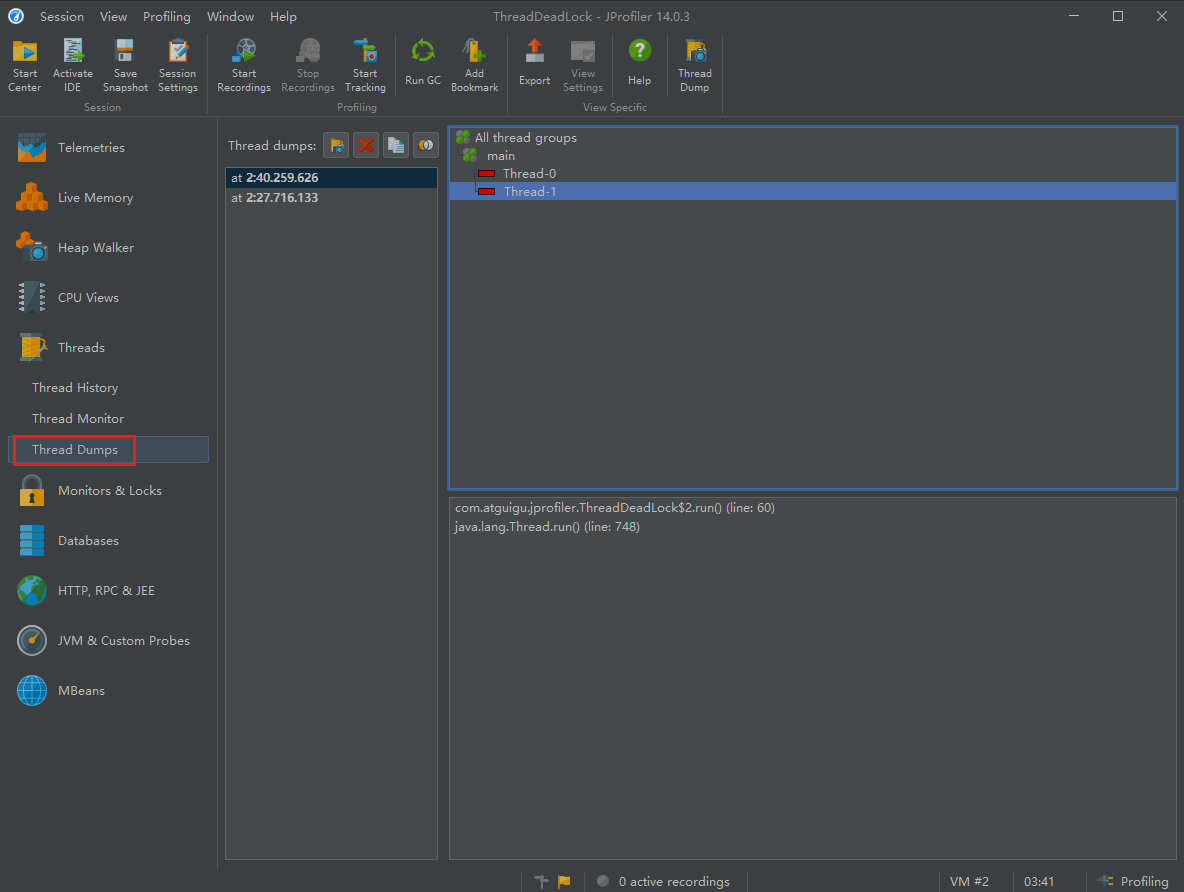
Task: Open the Profiling menu
Action: [x=167, y=17]
